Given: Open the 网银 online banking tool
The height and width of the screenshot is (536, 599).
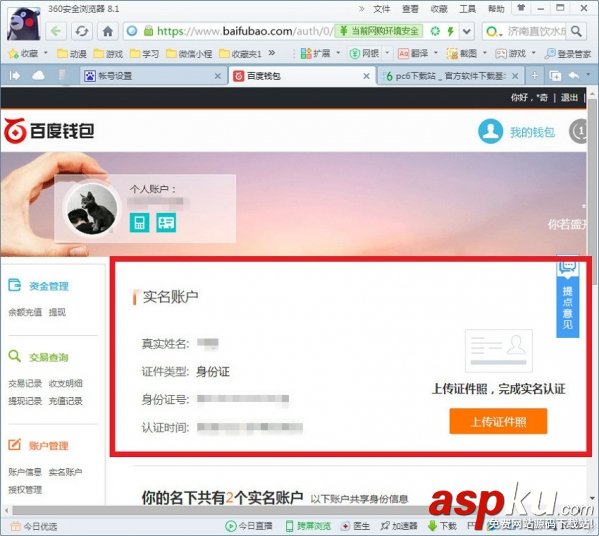Looking at the screenshot, I should click(x=364, y=53).
